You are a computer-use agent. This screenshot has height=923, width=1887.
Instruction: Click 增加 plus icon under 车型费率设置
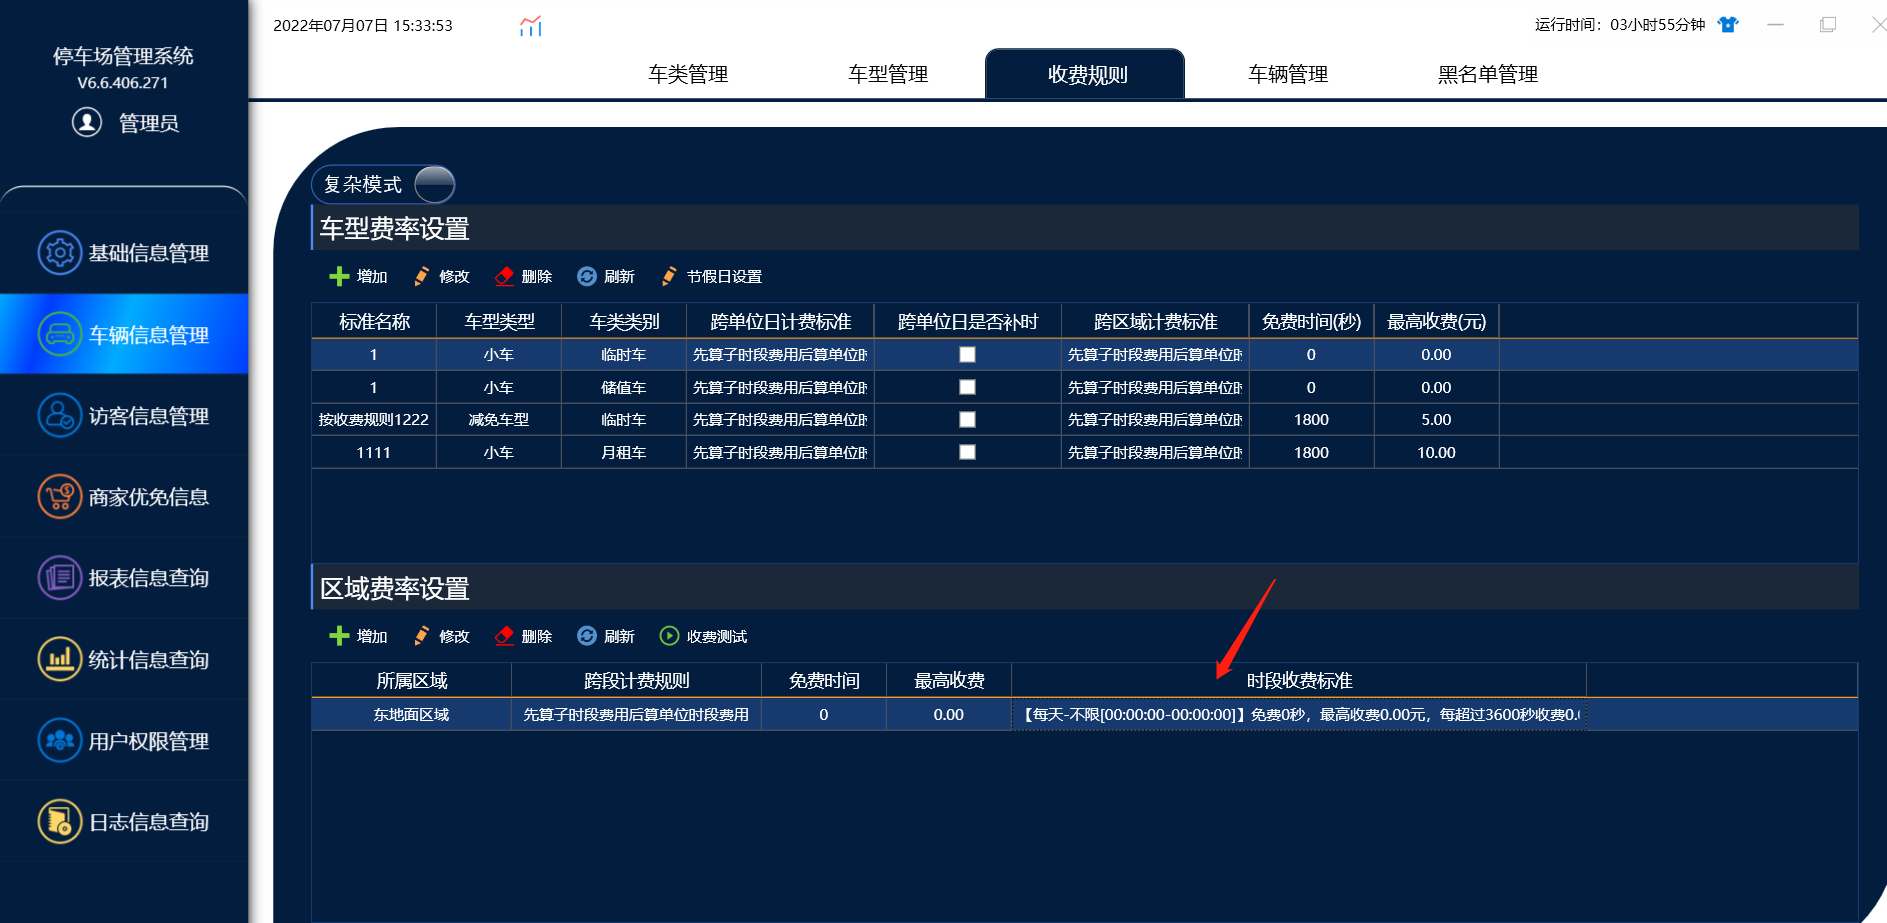[x=339, y=276]
